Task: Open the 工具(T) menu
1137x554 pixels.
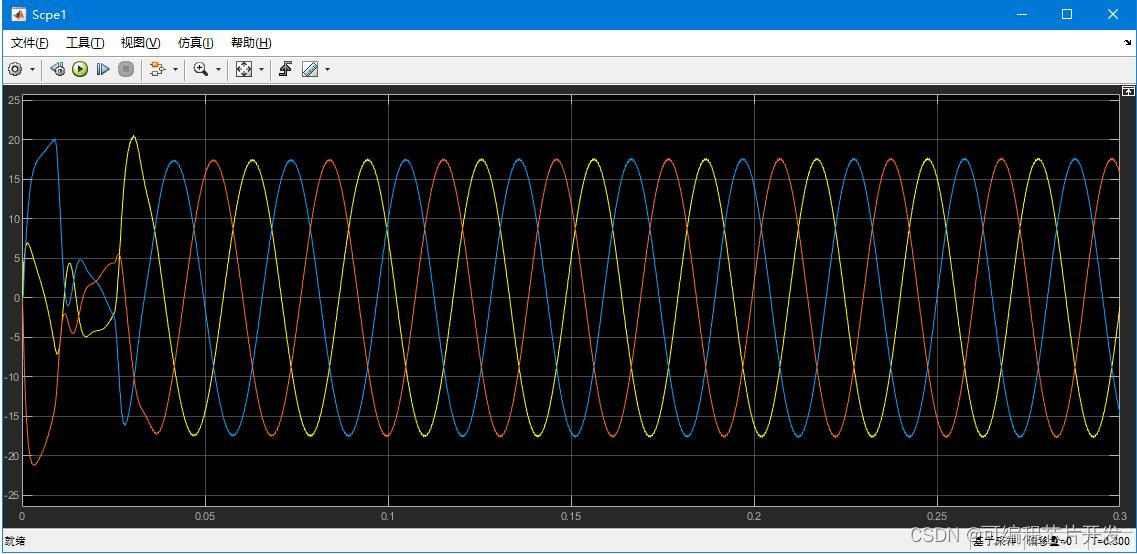Action: coord(85,43)
